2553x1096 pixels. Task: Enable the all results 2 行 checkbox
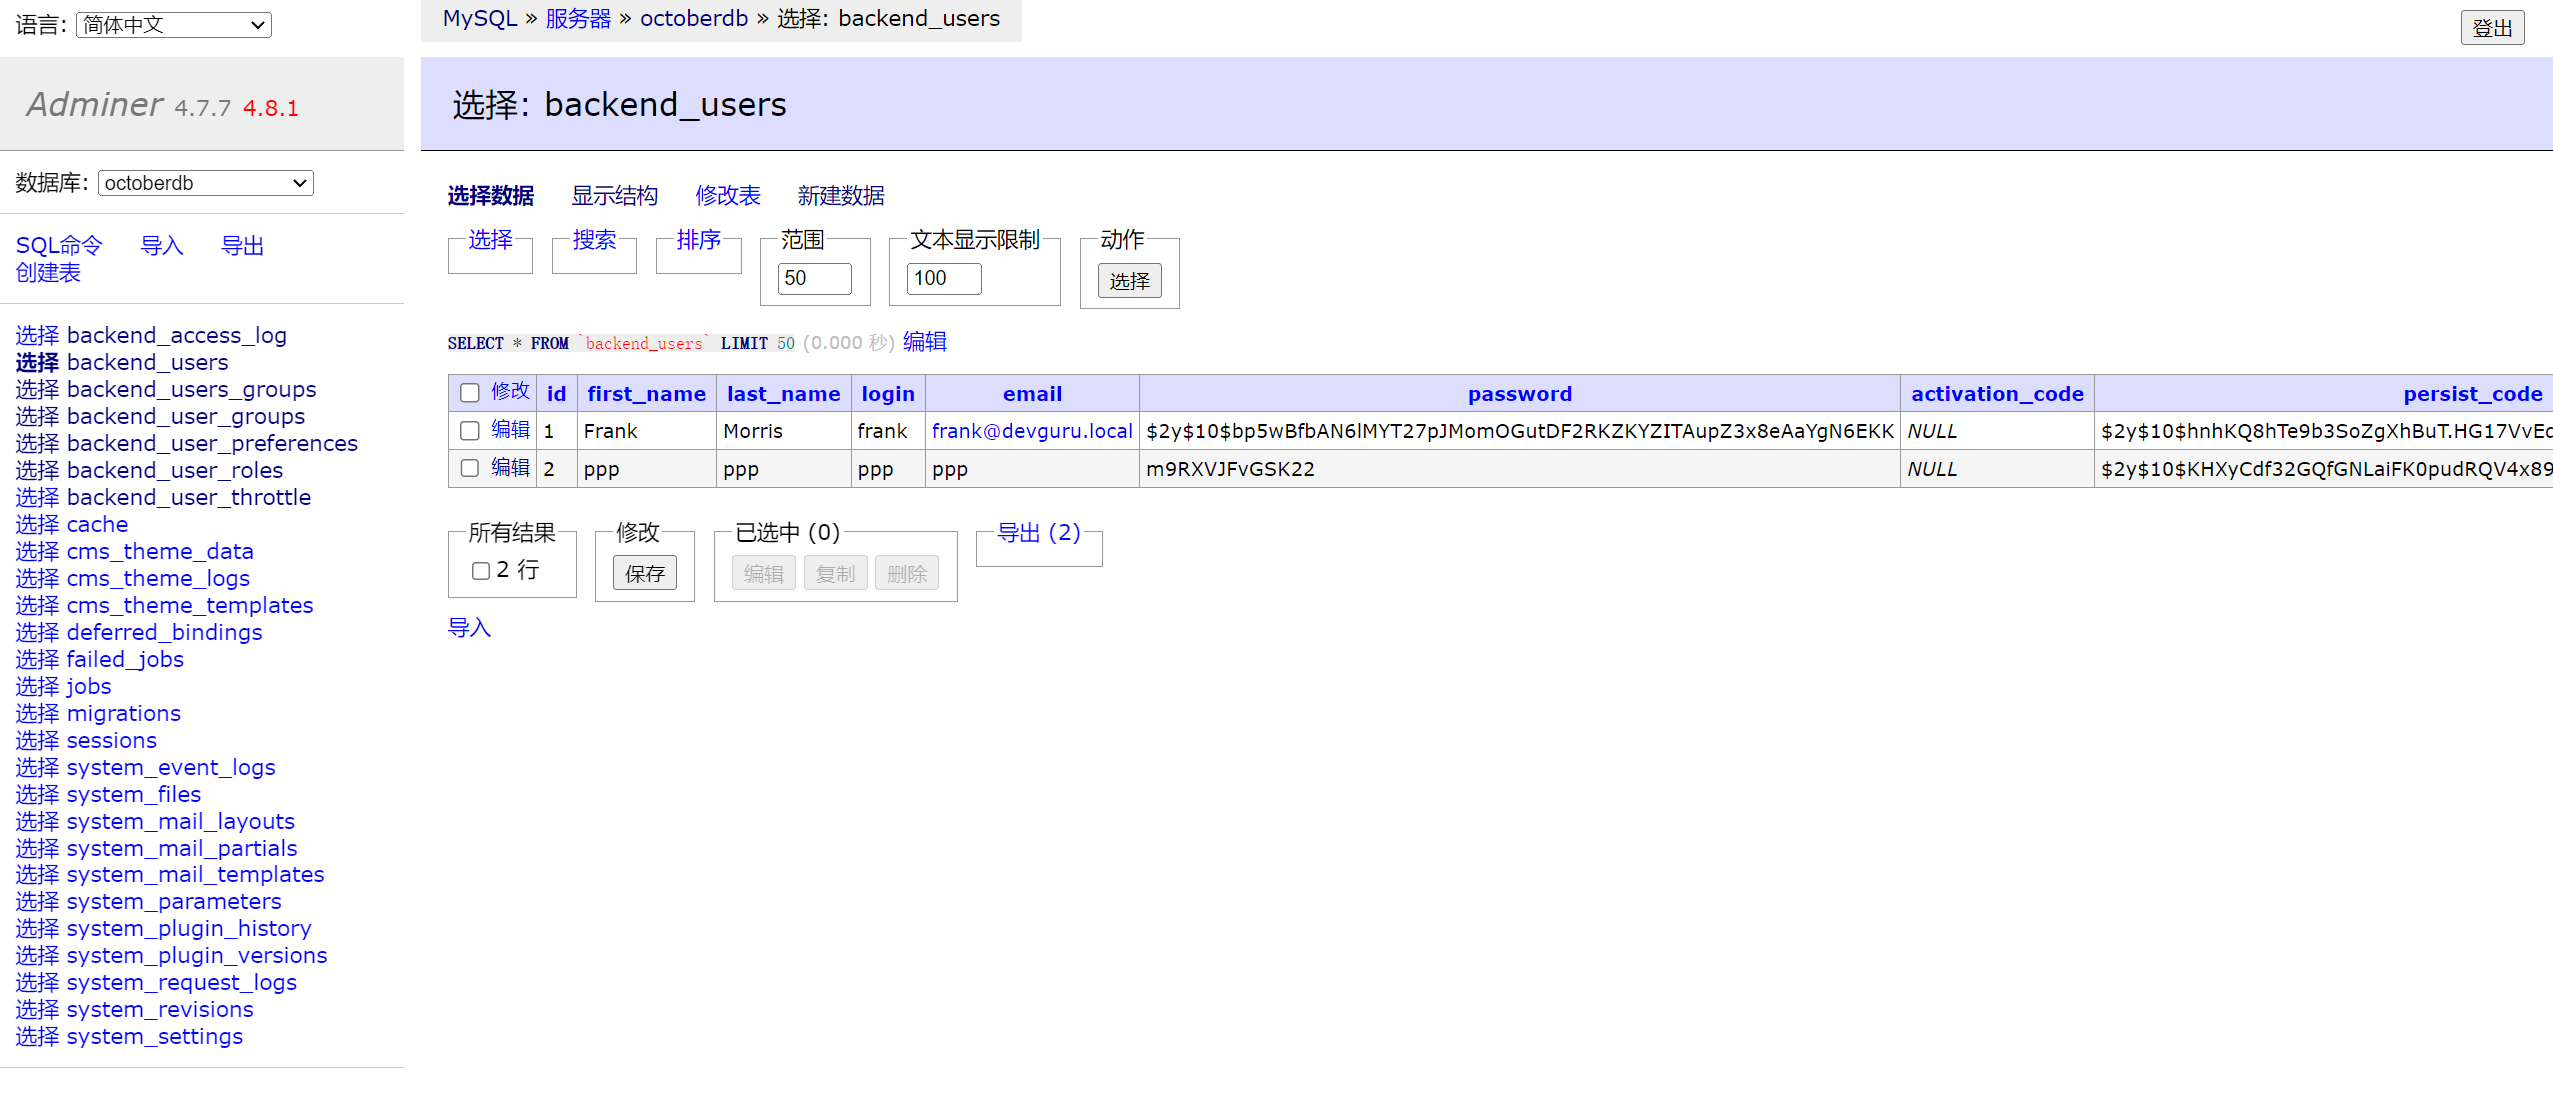click(x=481, y=571)
